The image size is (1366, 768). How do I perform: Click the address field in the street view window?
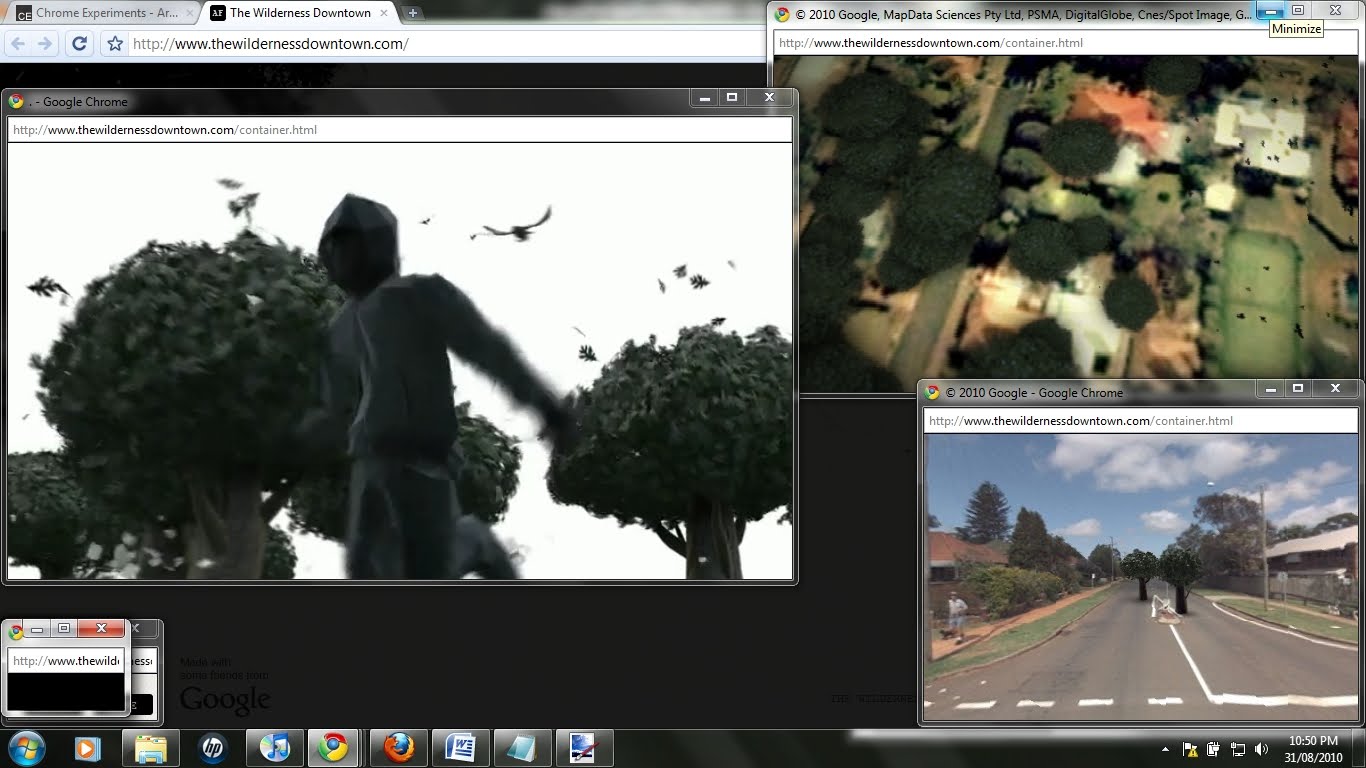(x=1140, y=421)
